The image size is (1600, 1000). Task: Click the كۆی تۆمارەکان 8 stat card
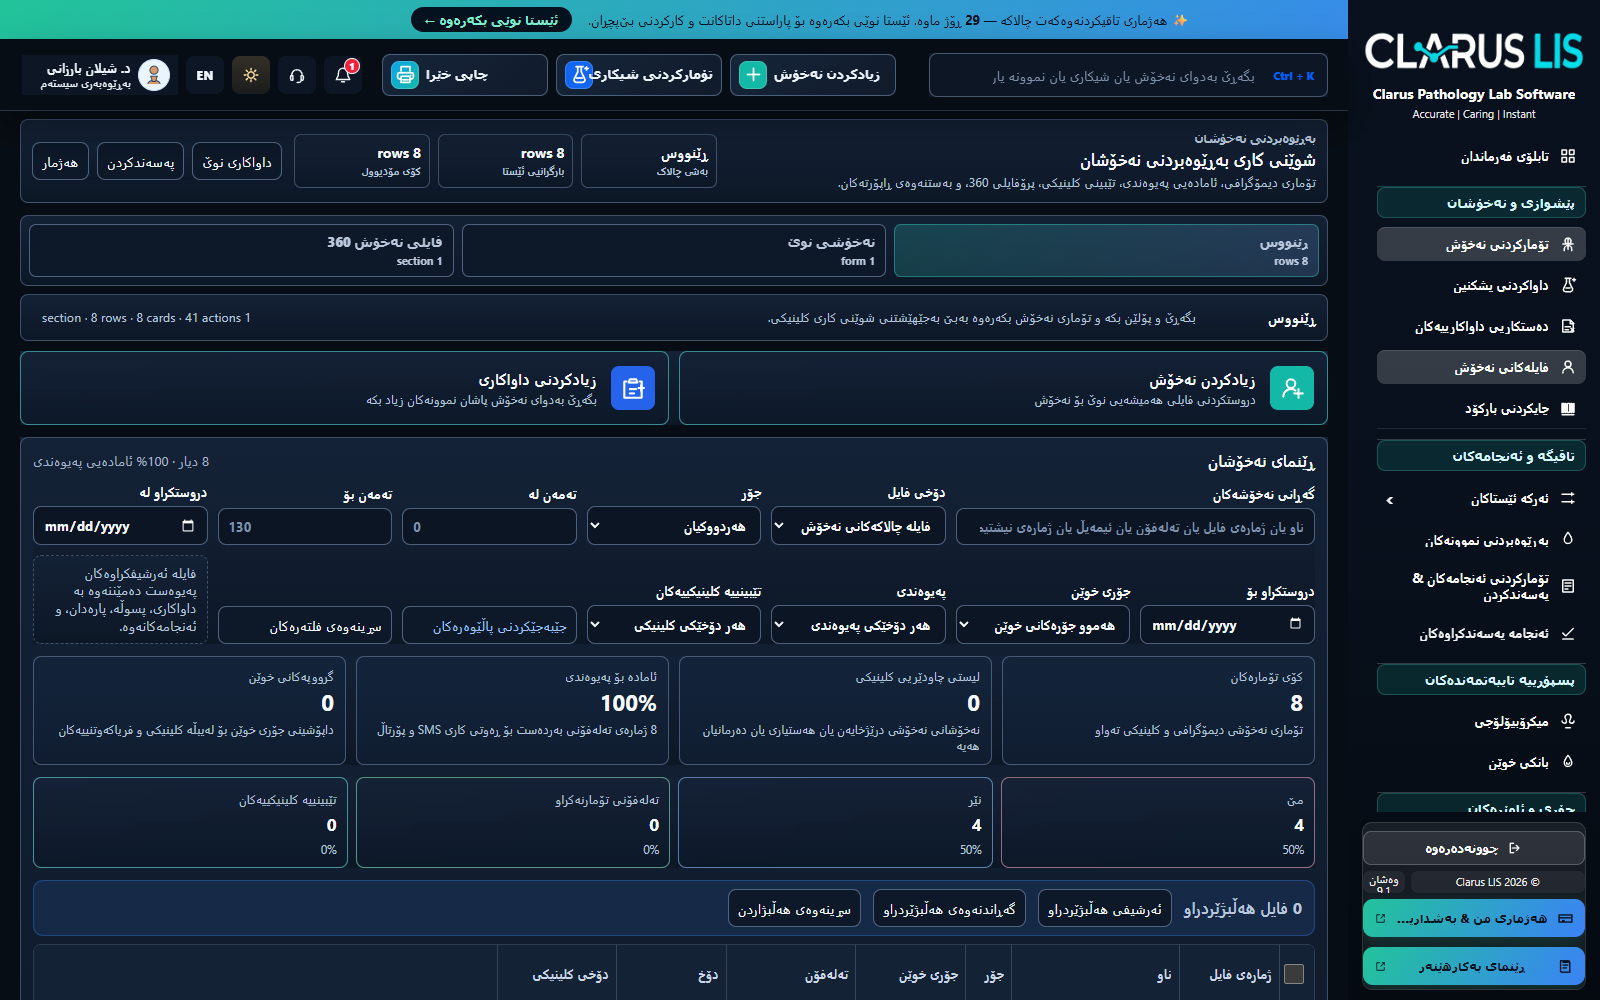pyautogui.click(x=1158, y=711)
